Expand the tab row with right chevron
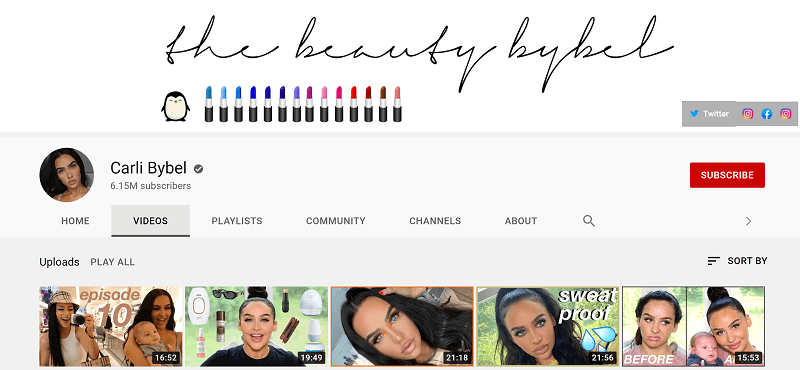Screen dimensions: 800x370 pos(748,221)
